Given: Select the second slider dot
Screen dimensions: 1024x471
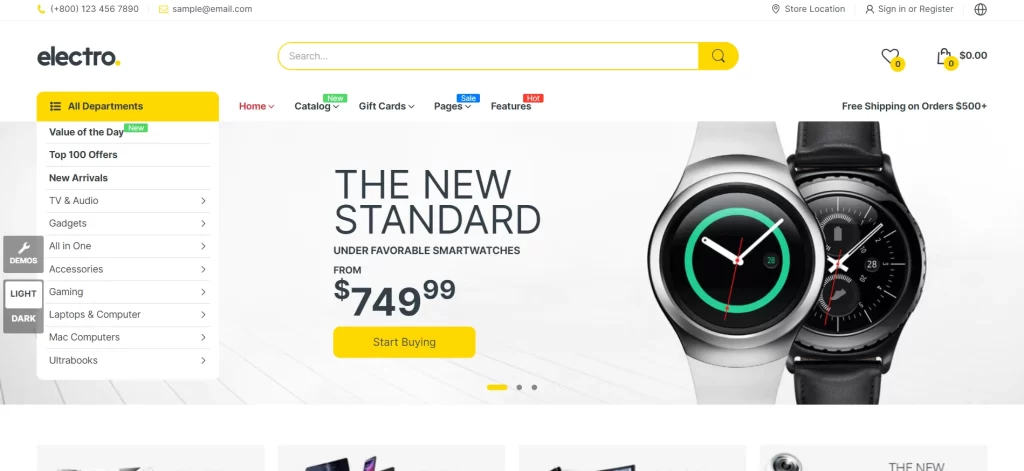Looking at the screenshot, I should click(519, 387).
